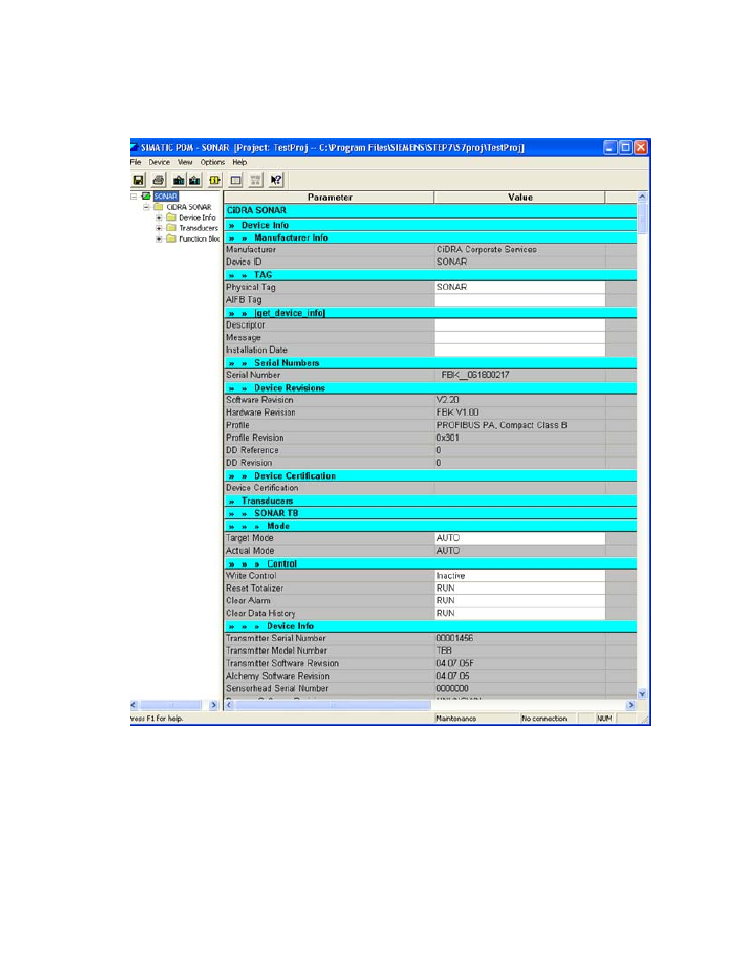Click Software Revision V2.20 value
The height and width of the screenshot is (954, 737).
pos(448,400)
